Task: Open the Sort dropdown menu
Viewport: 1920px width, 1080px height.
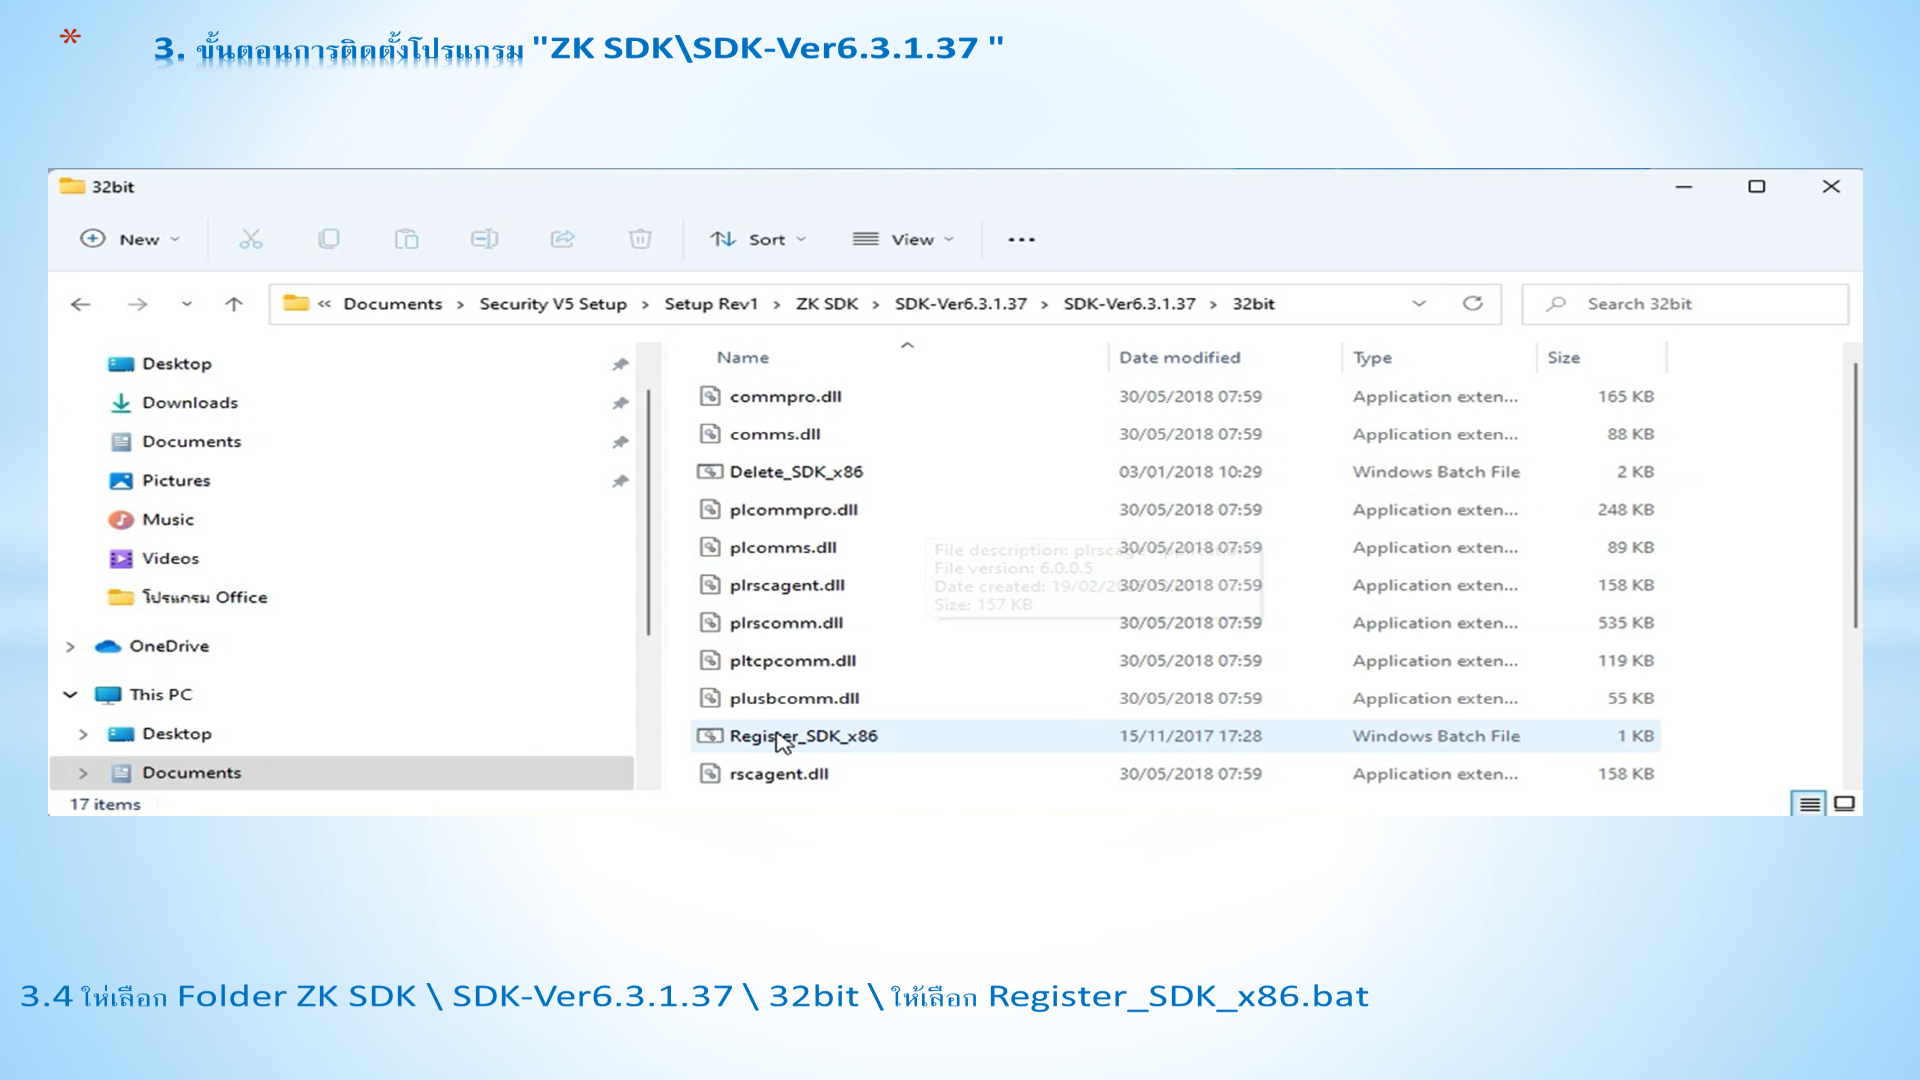Action: point(758,239)
